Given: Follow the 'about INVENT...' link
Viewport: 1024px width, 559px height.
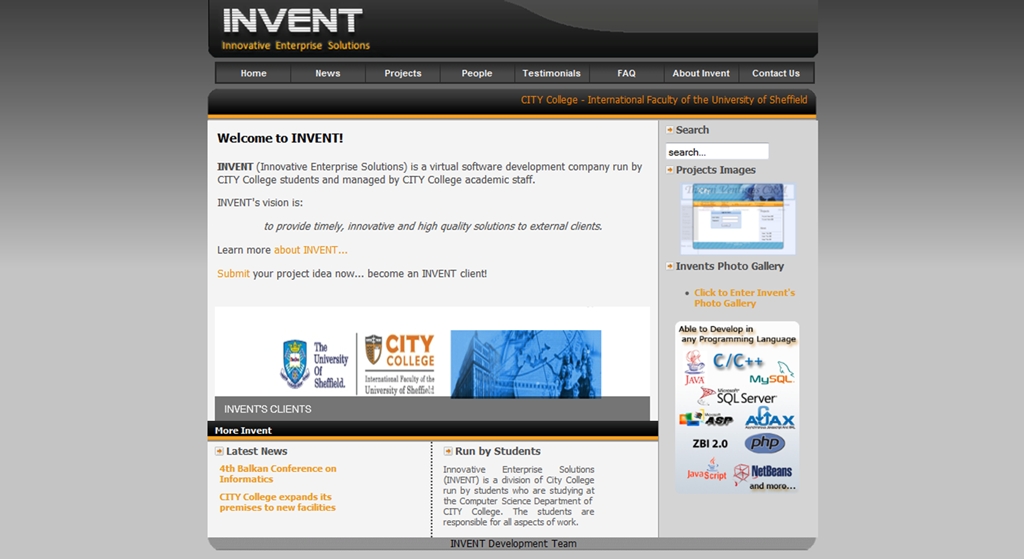Looking at the screenshot, I should [x=310, y=250].
